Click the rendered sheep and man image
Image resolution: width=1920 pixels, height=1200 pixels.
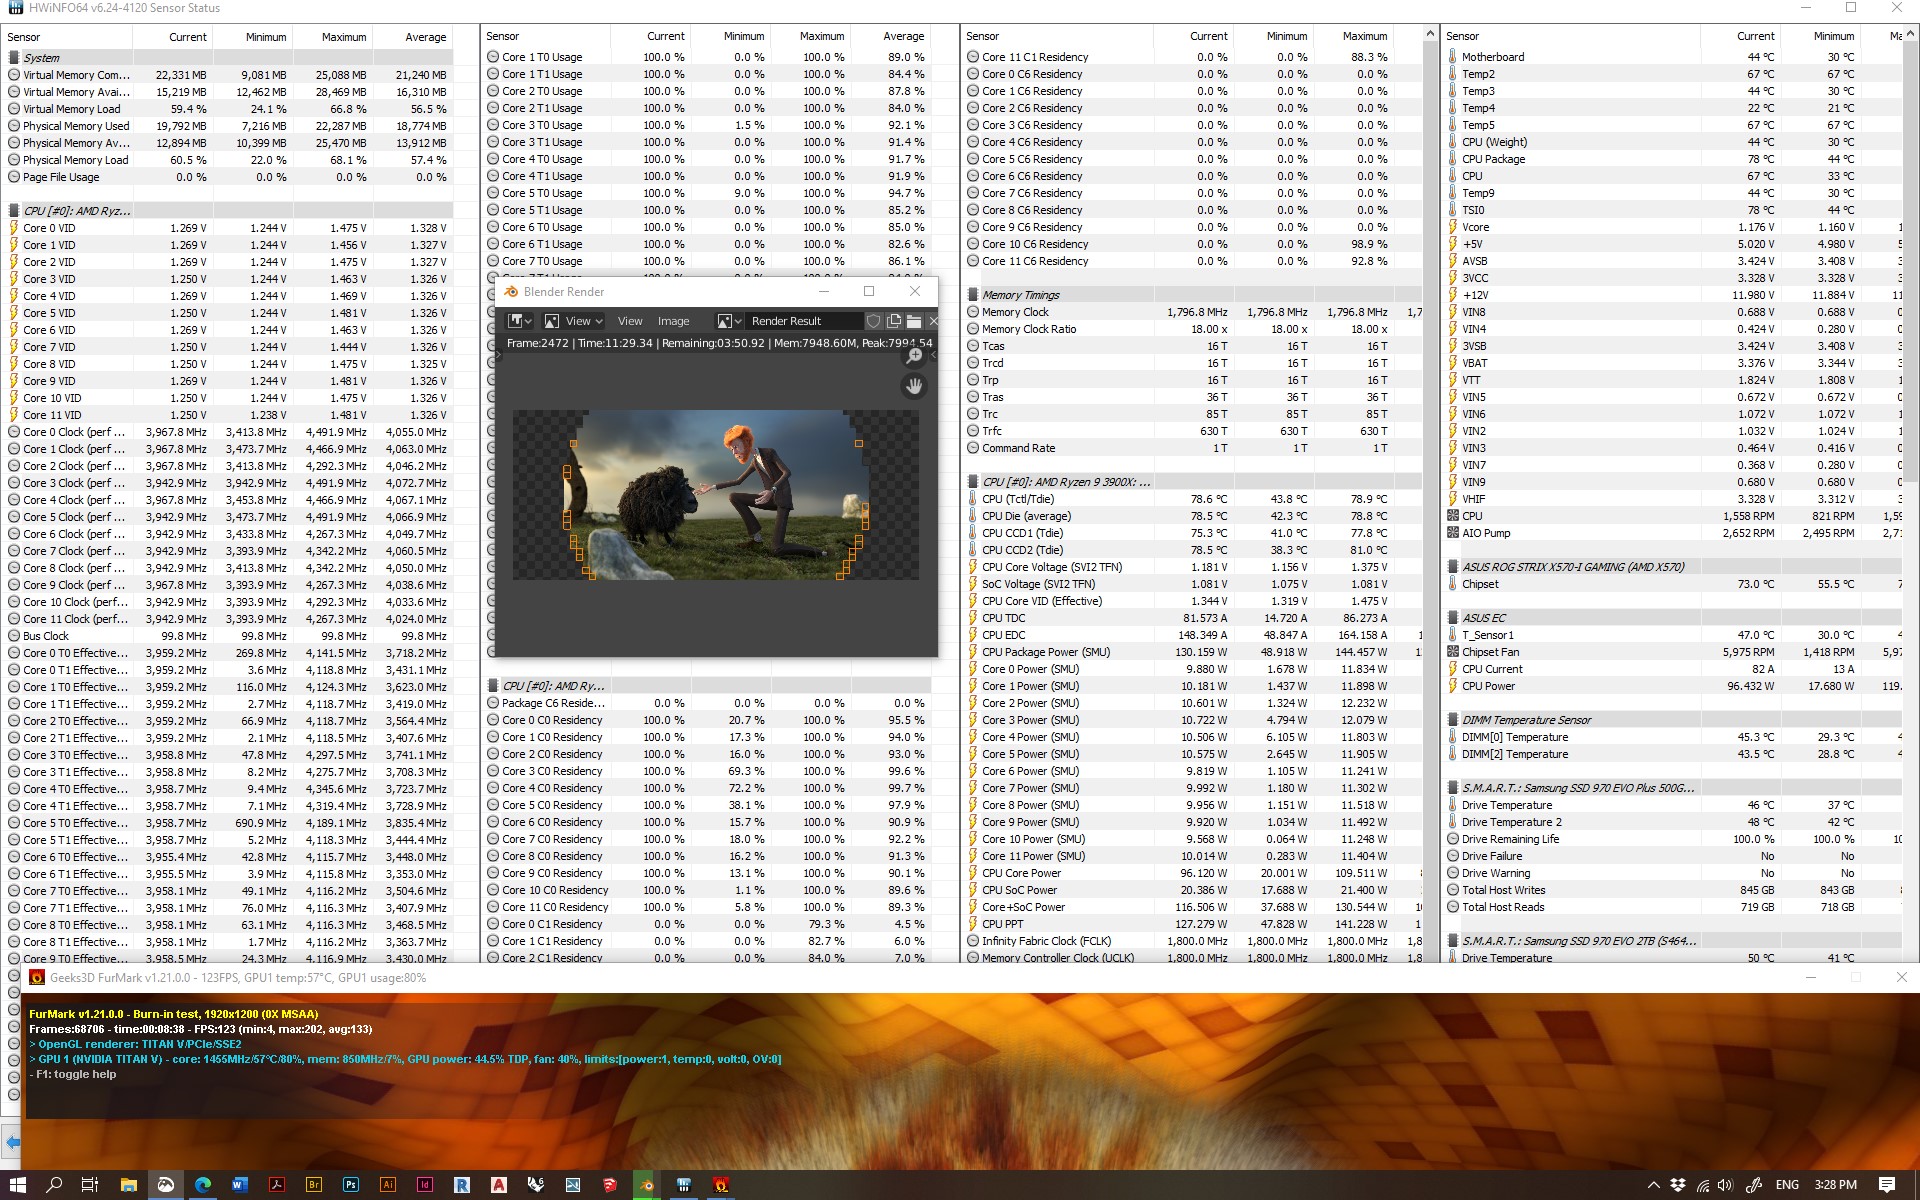coord(715,495)
